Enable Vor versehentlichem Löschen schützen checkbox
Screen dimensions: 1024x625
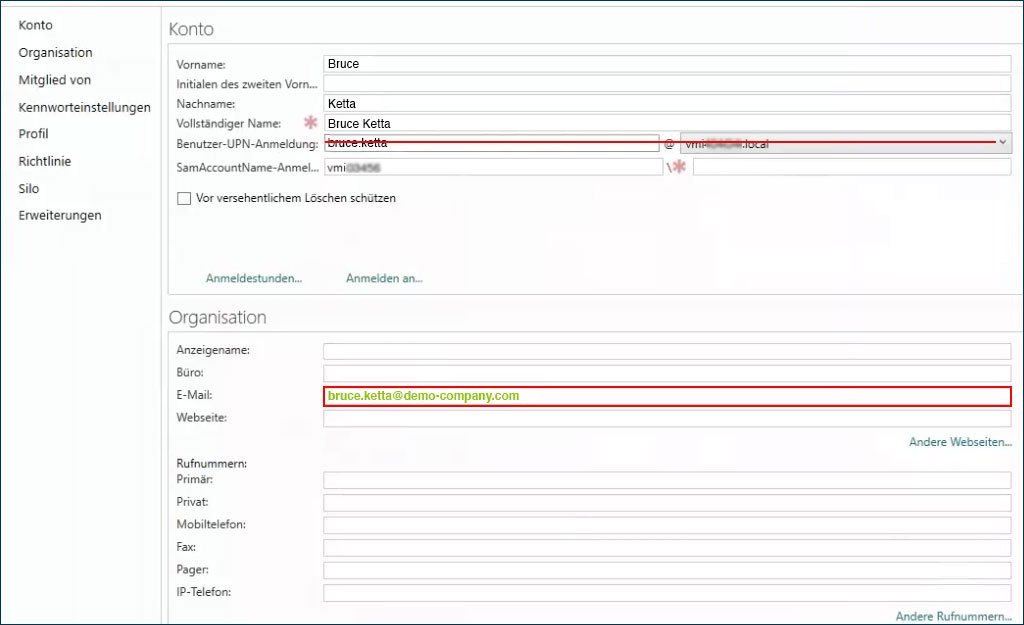tap(184, 199)
